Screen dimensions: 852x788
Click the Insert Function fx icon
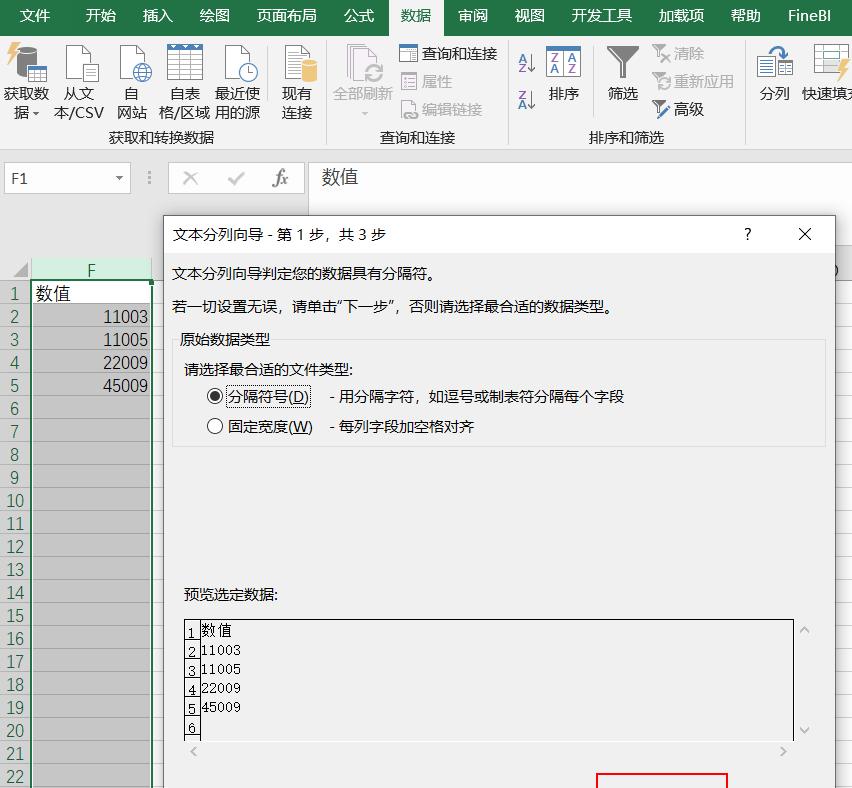[280, 178]
